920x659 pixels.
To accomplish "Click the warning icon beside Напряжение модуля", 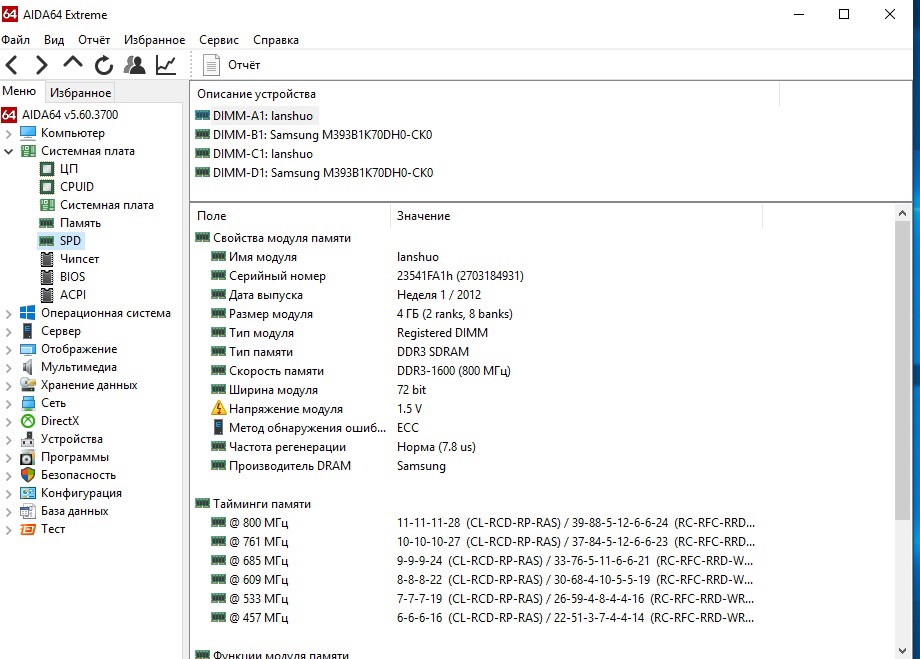I will 218,408.
